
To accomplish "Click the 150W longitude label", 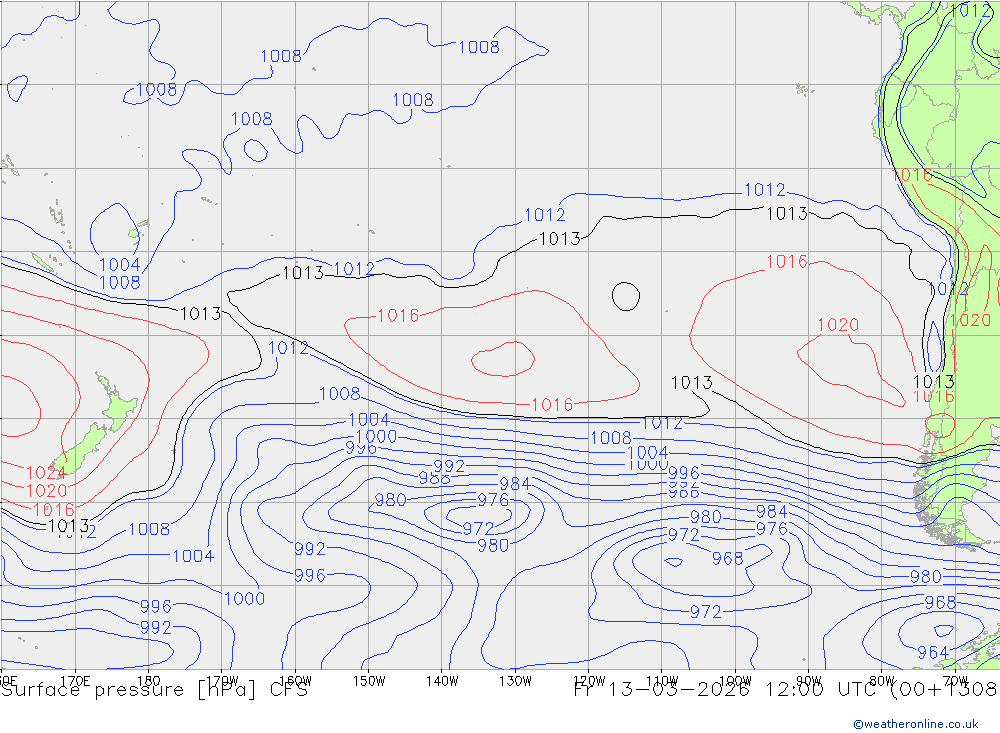I will [x=368, y=680].
